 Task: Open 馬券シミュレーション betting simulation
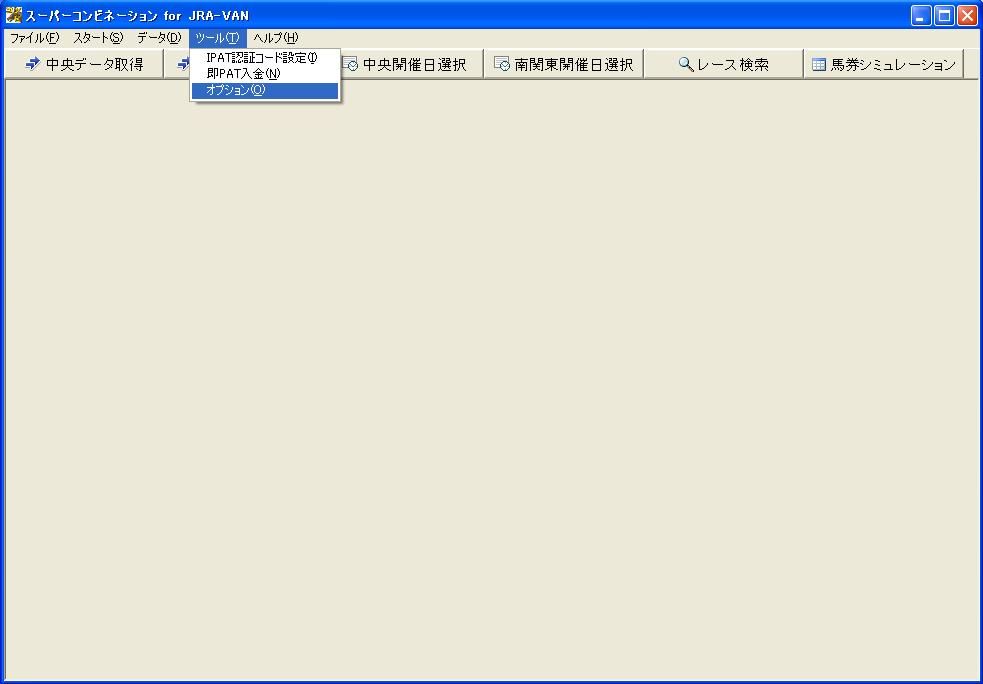tap(883, 64)
